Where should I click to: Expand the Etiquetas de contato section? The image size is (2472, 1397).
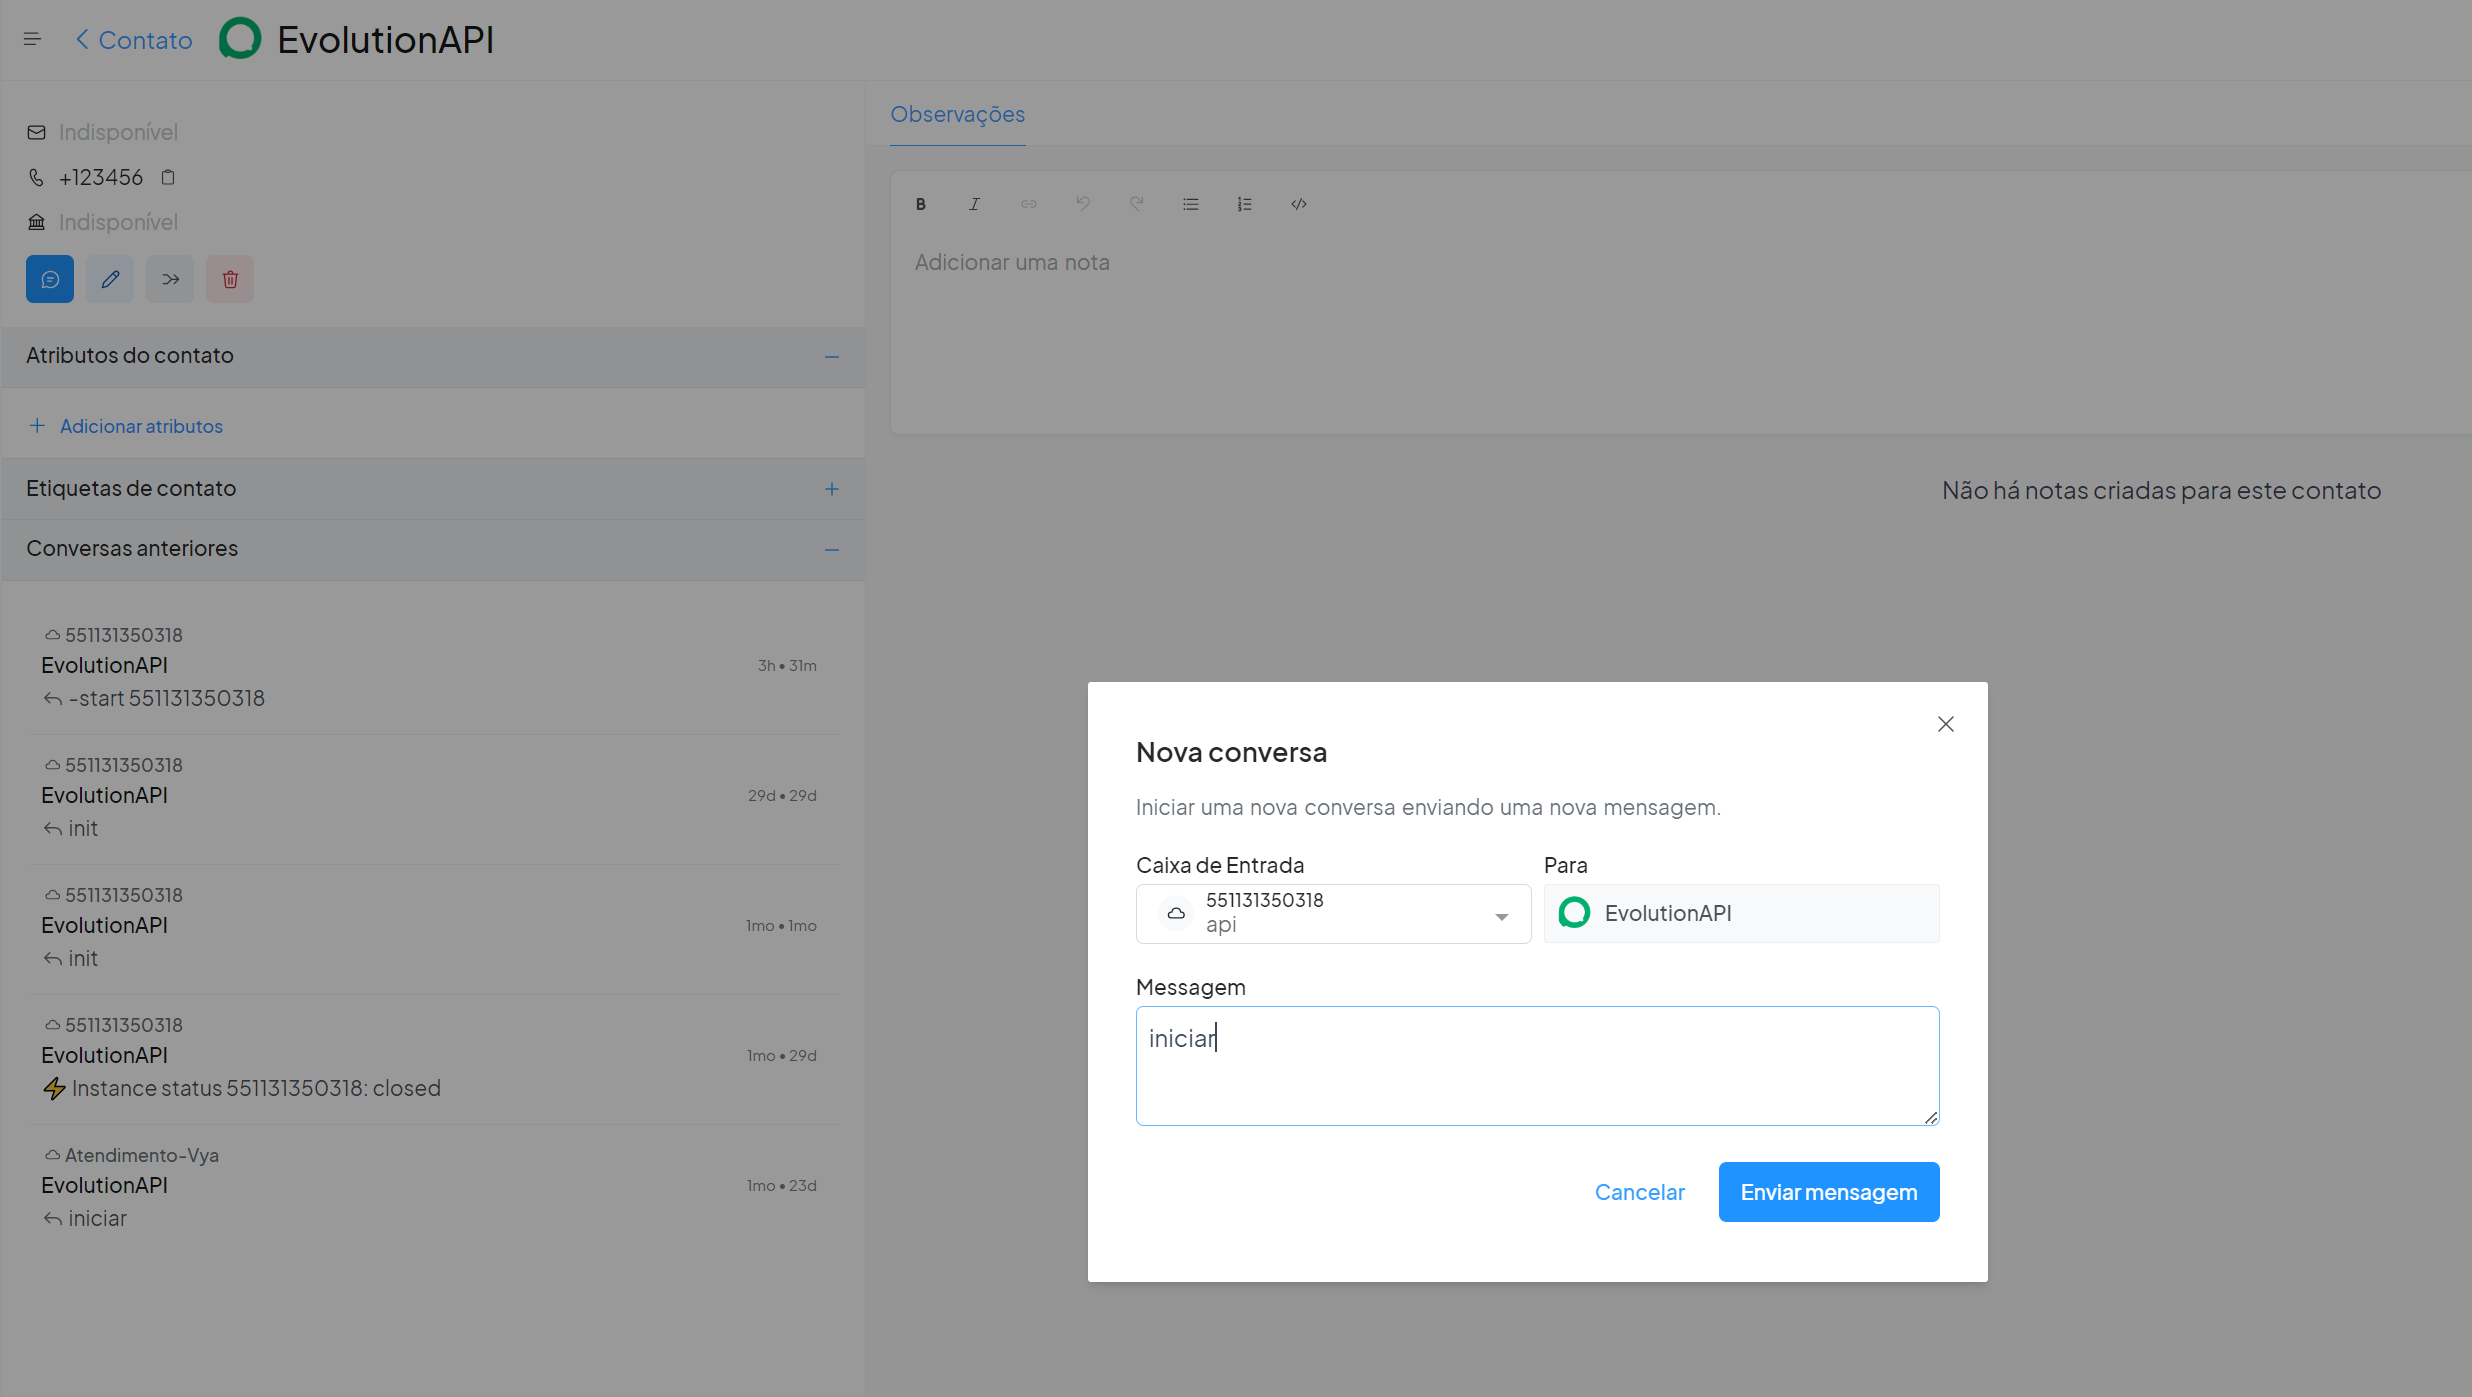[x=832, y=489]
